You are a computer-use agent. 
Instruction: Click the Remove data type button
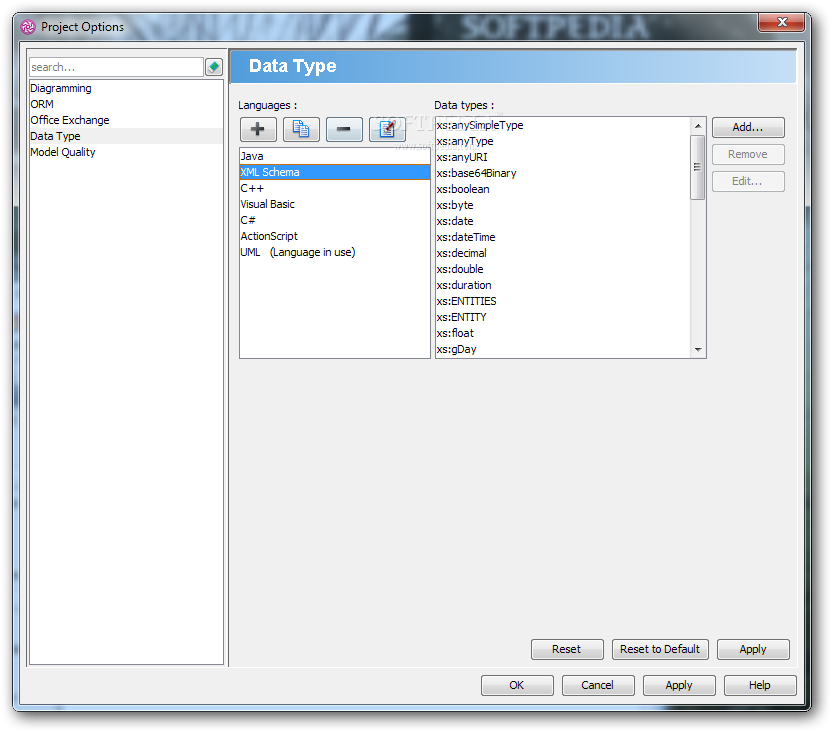[748, 154]
